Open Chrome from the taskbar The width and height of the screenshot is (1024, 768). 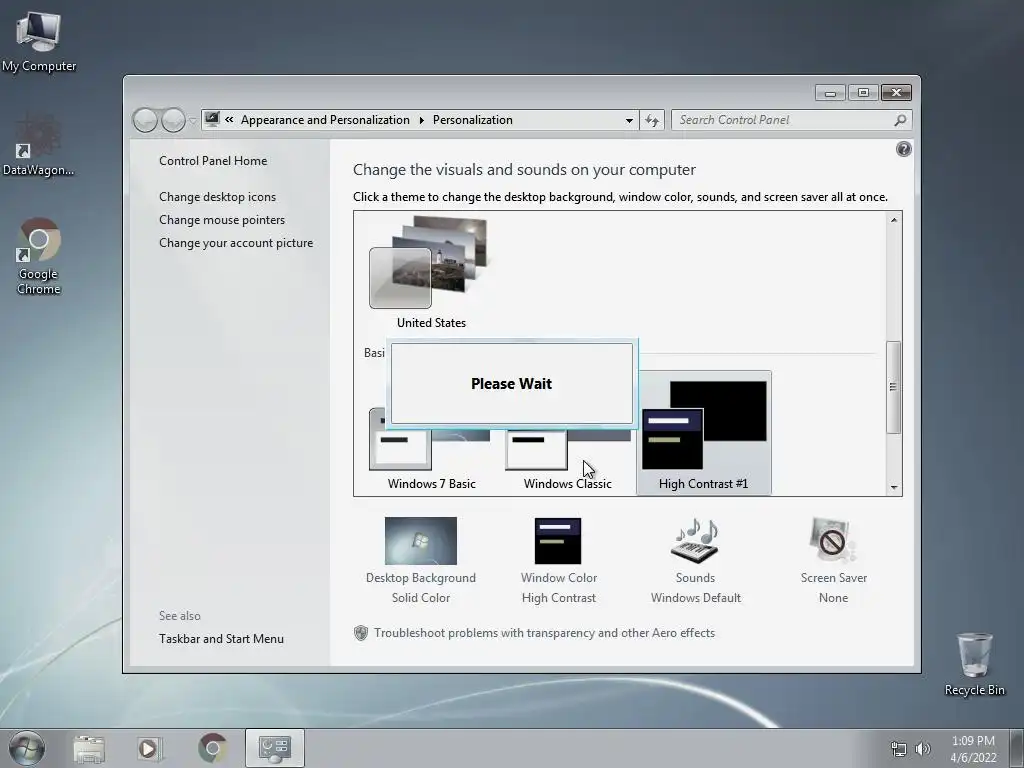click(212, 749)
